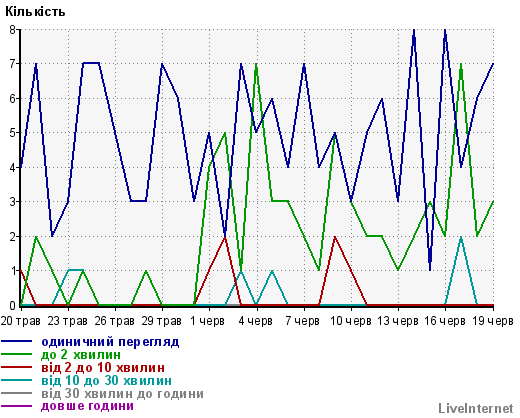Open the LiveInternet watermark link

(475, 409)
